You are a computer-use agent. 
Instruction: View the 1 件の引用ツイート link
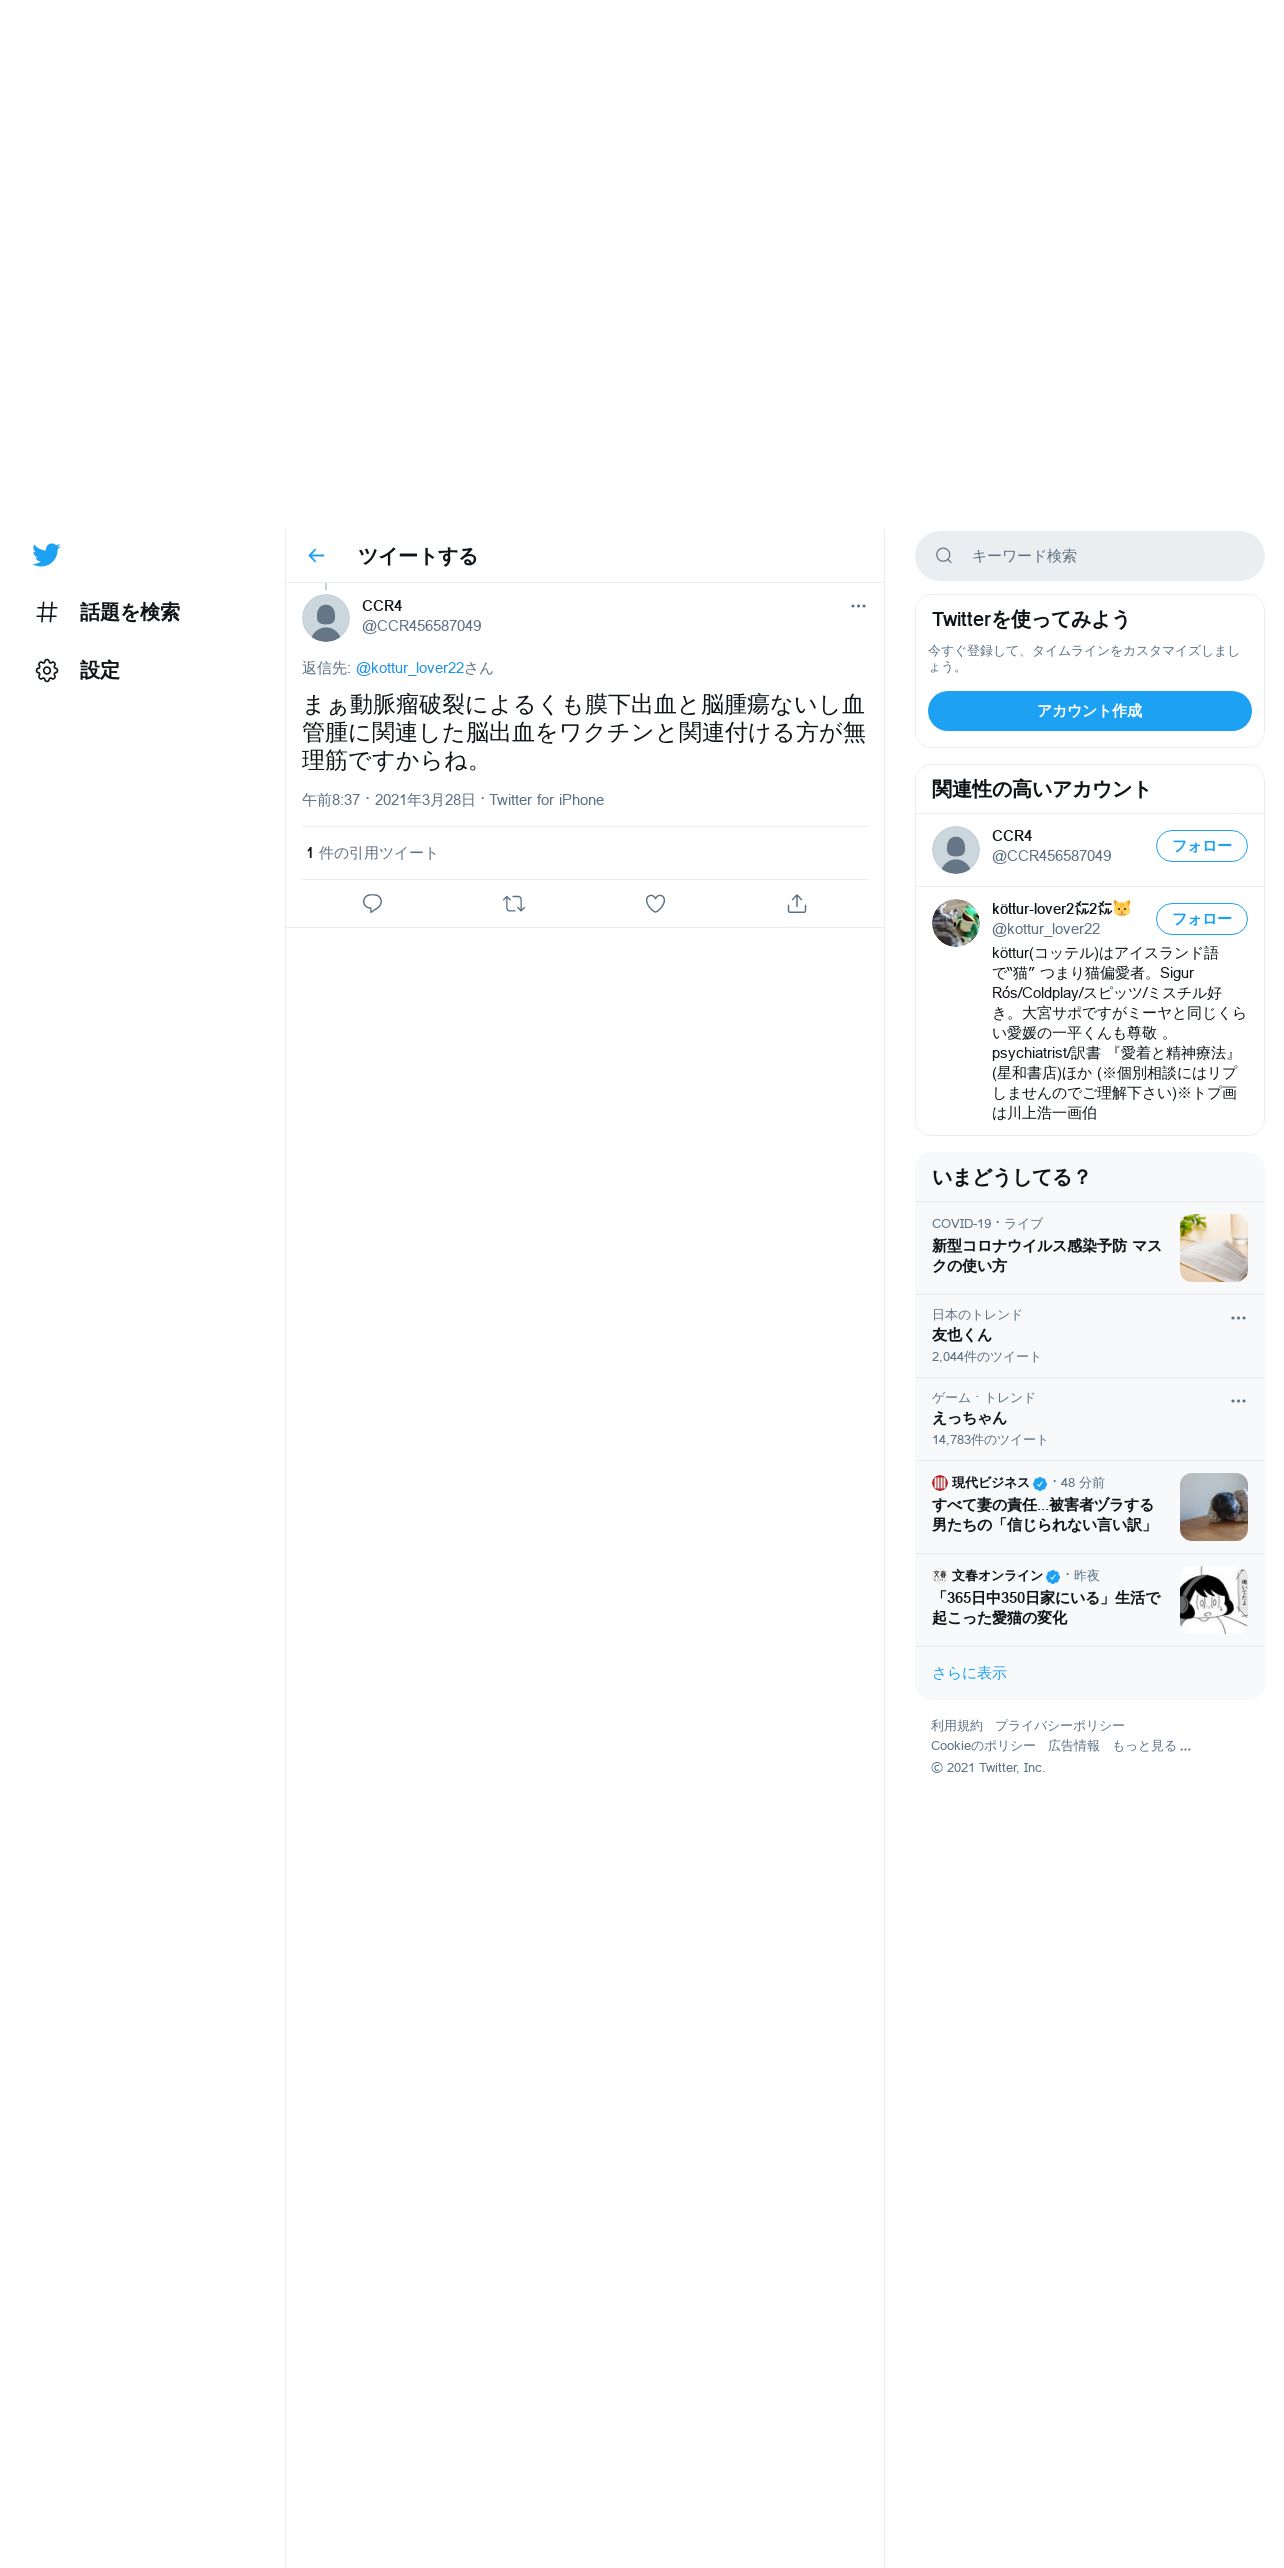pyautogui.click(x=372, y=853)
